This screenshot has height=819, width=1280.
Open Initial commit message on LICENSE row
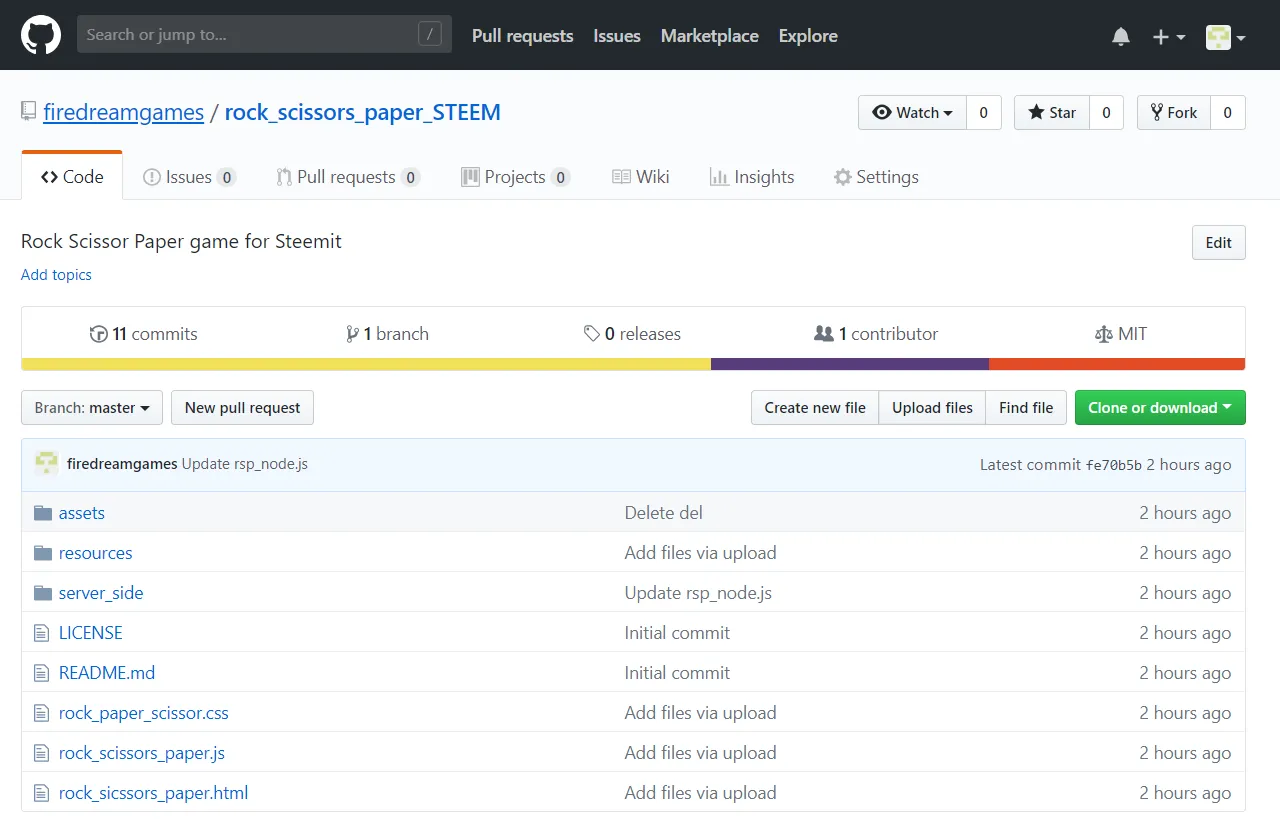pos(677,633)
